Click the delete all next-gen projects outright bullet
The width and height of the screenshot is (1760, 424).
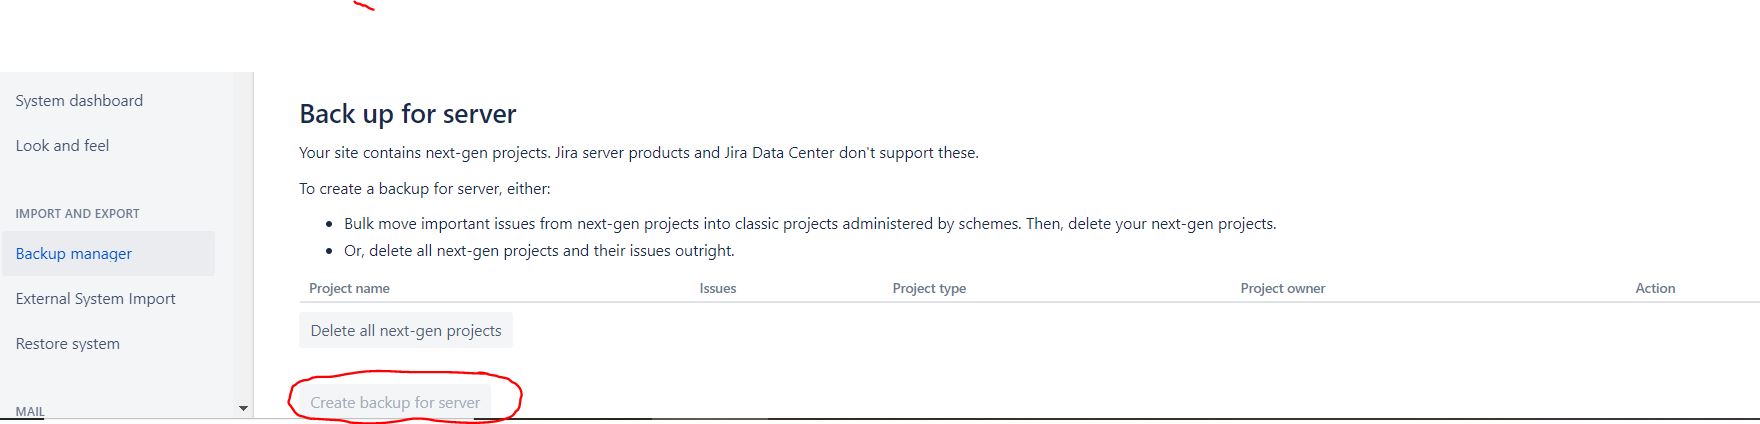539,251
